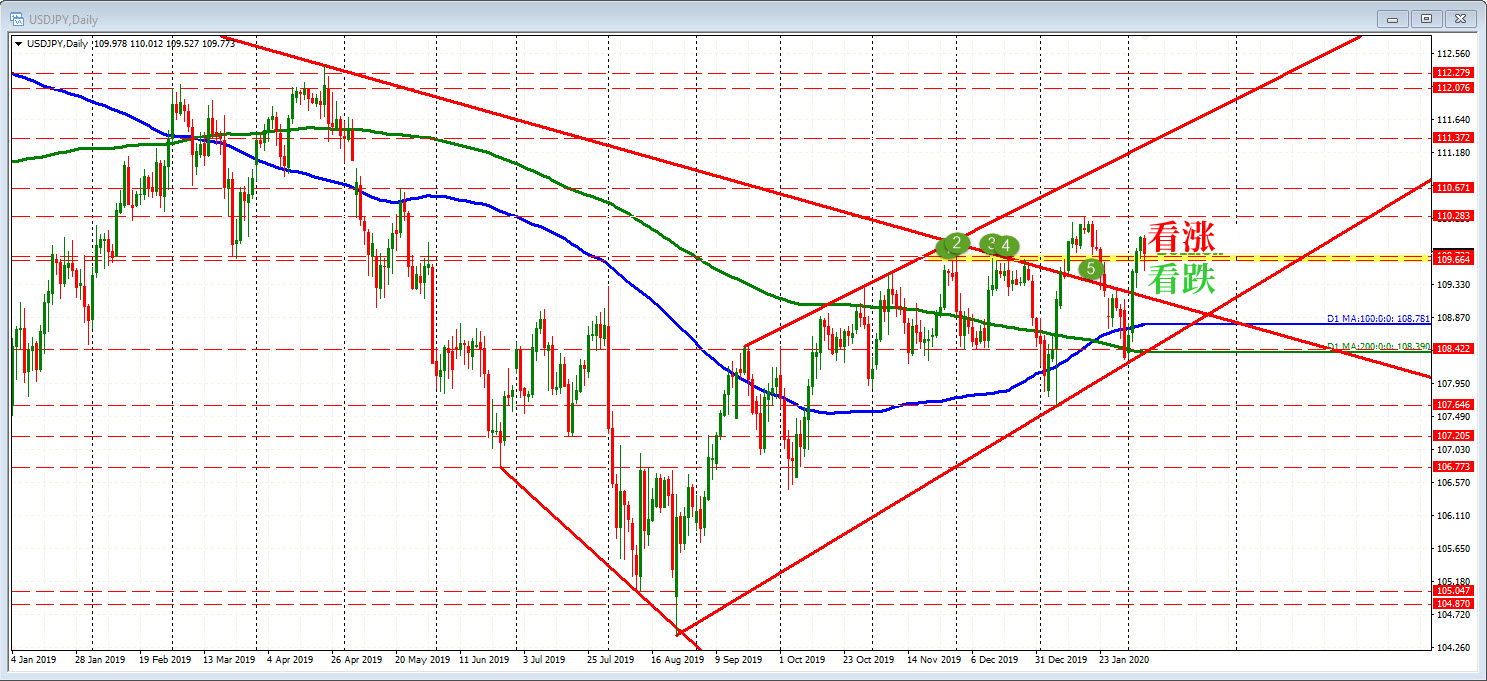This screenshot has width=1487, height=681.
Task: Click 109.330 on the price axis
Action: click(1453, 284)
